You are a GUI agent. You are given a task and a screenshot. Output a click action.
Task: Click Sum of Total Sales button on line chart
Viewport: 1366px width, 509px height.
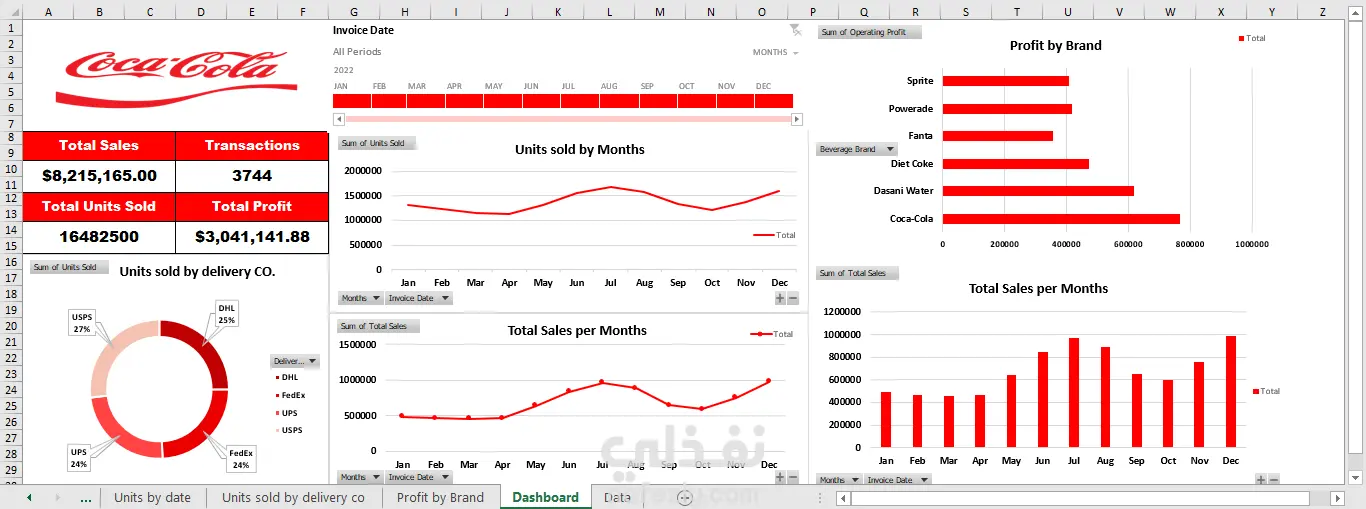(x=378, y=326)
